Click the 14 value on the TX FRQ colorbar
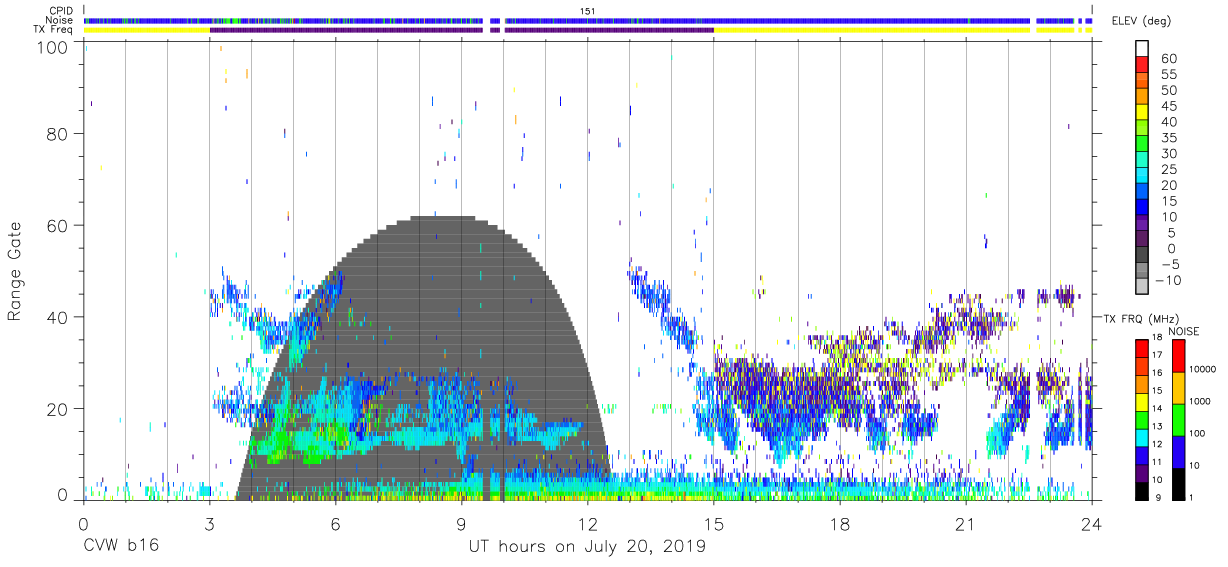 coord(1160,408)
